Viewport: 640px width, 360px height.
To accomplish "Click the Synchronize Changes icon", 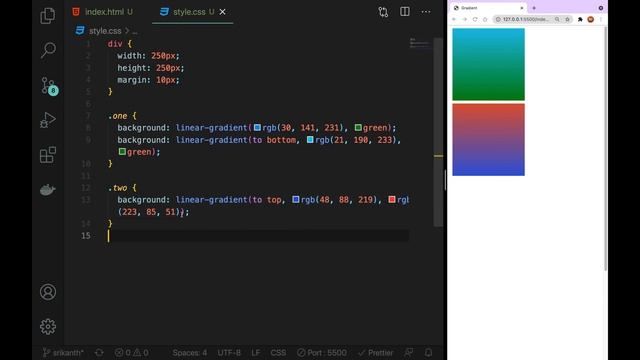I will coord(99,353).
